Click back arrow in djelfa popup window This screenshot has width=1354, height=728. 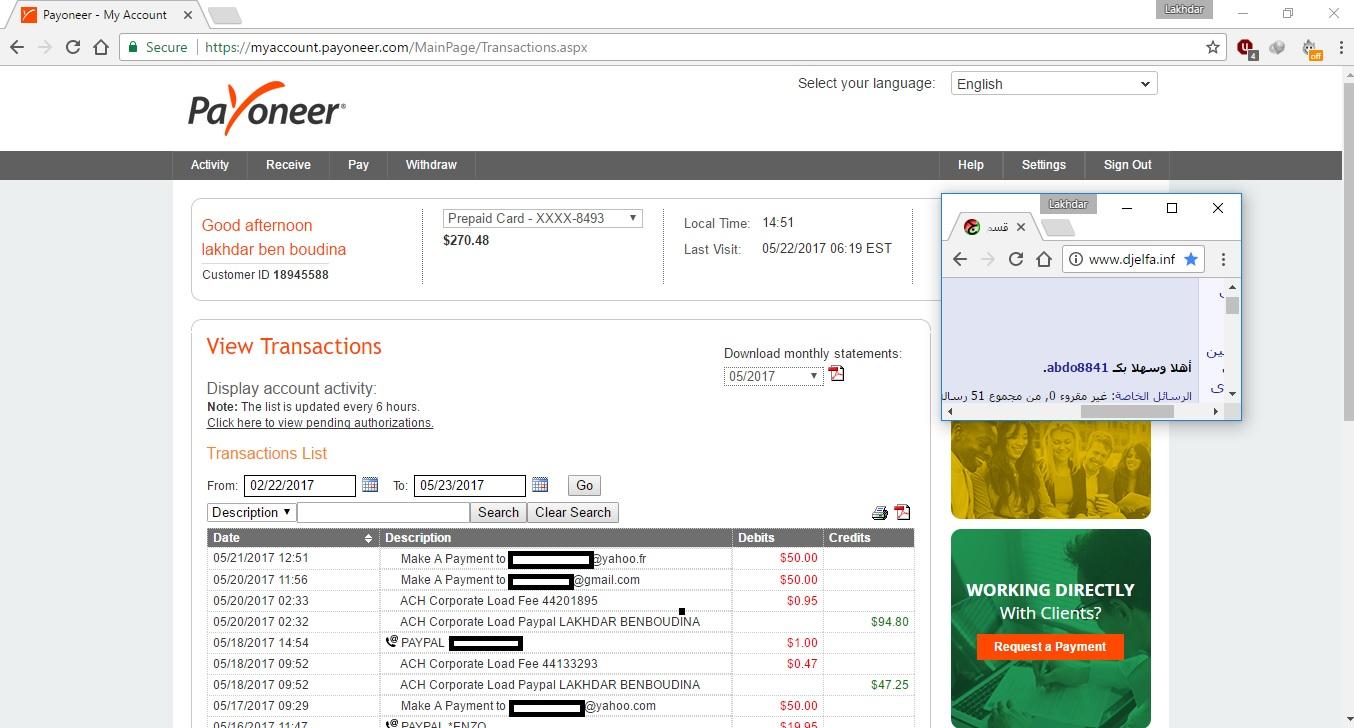(960, 259)
